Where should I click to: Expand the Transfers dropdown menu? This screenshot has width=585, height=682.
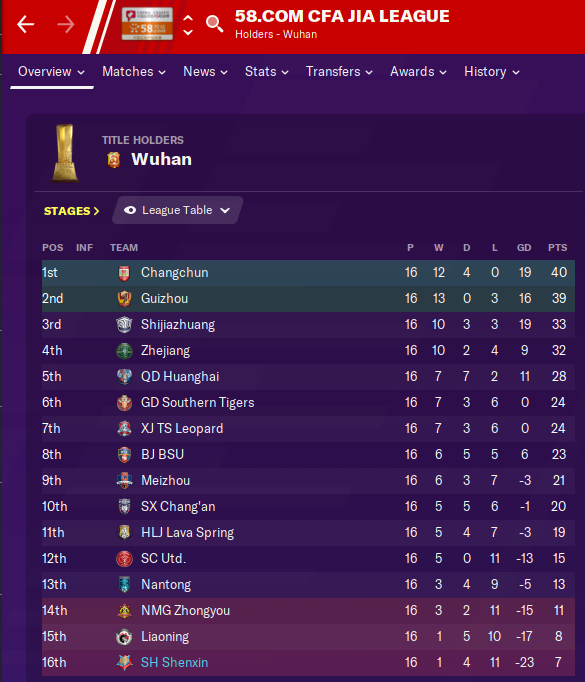339,72
